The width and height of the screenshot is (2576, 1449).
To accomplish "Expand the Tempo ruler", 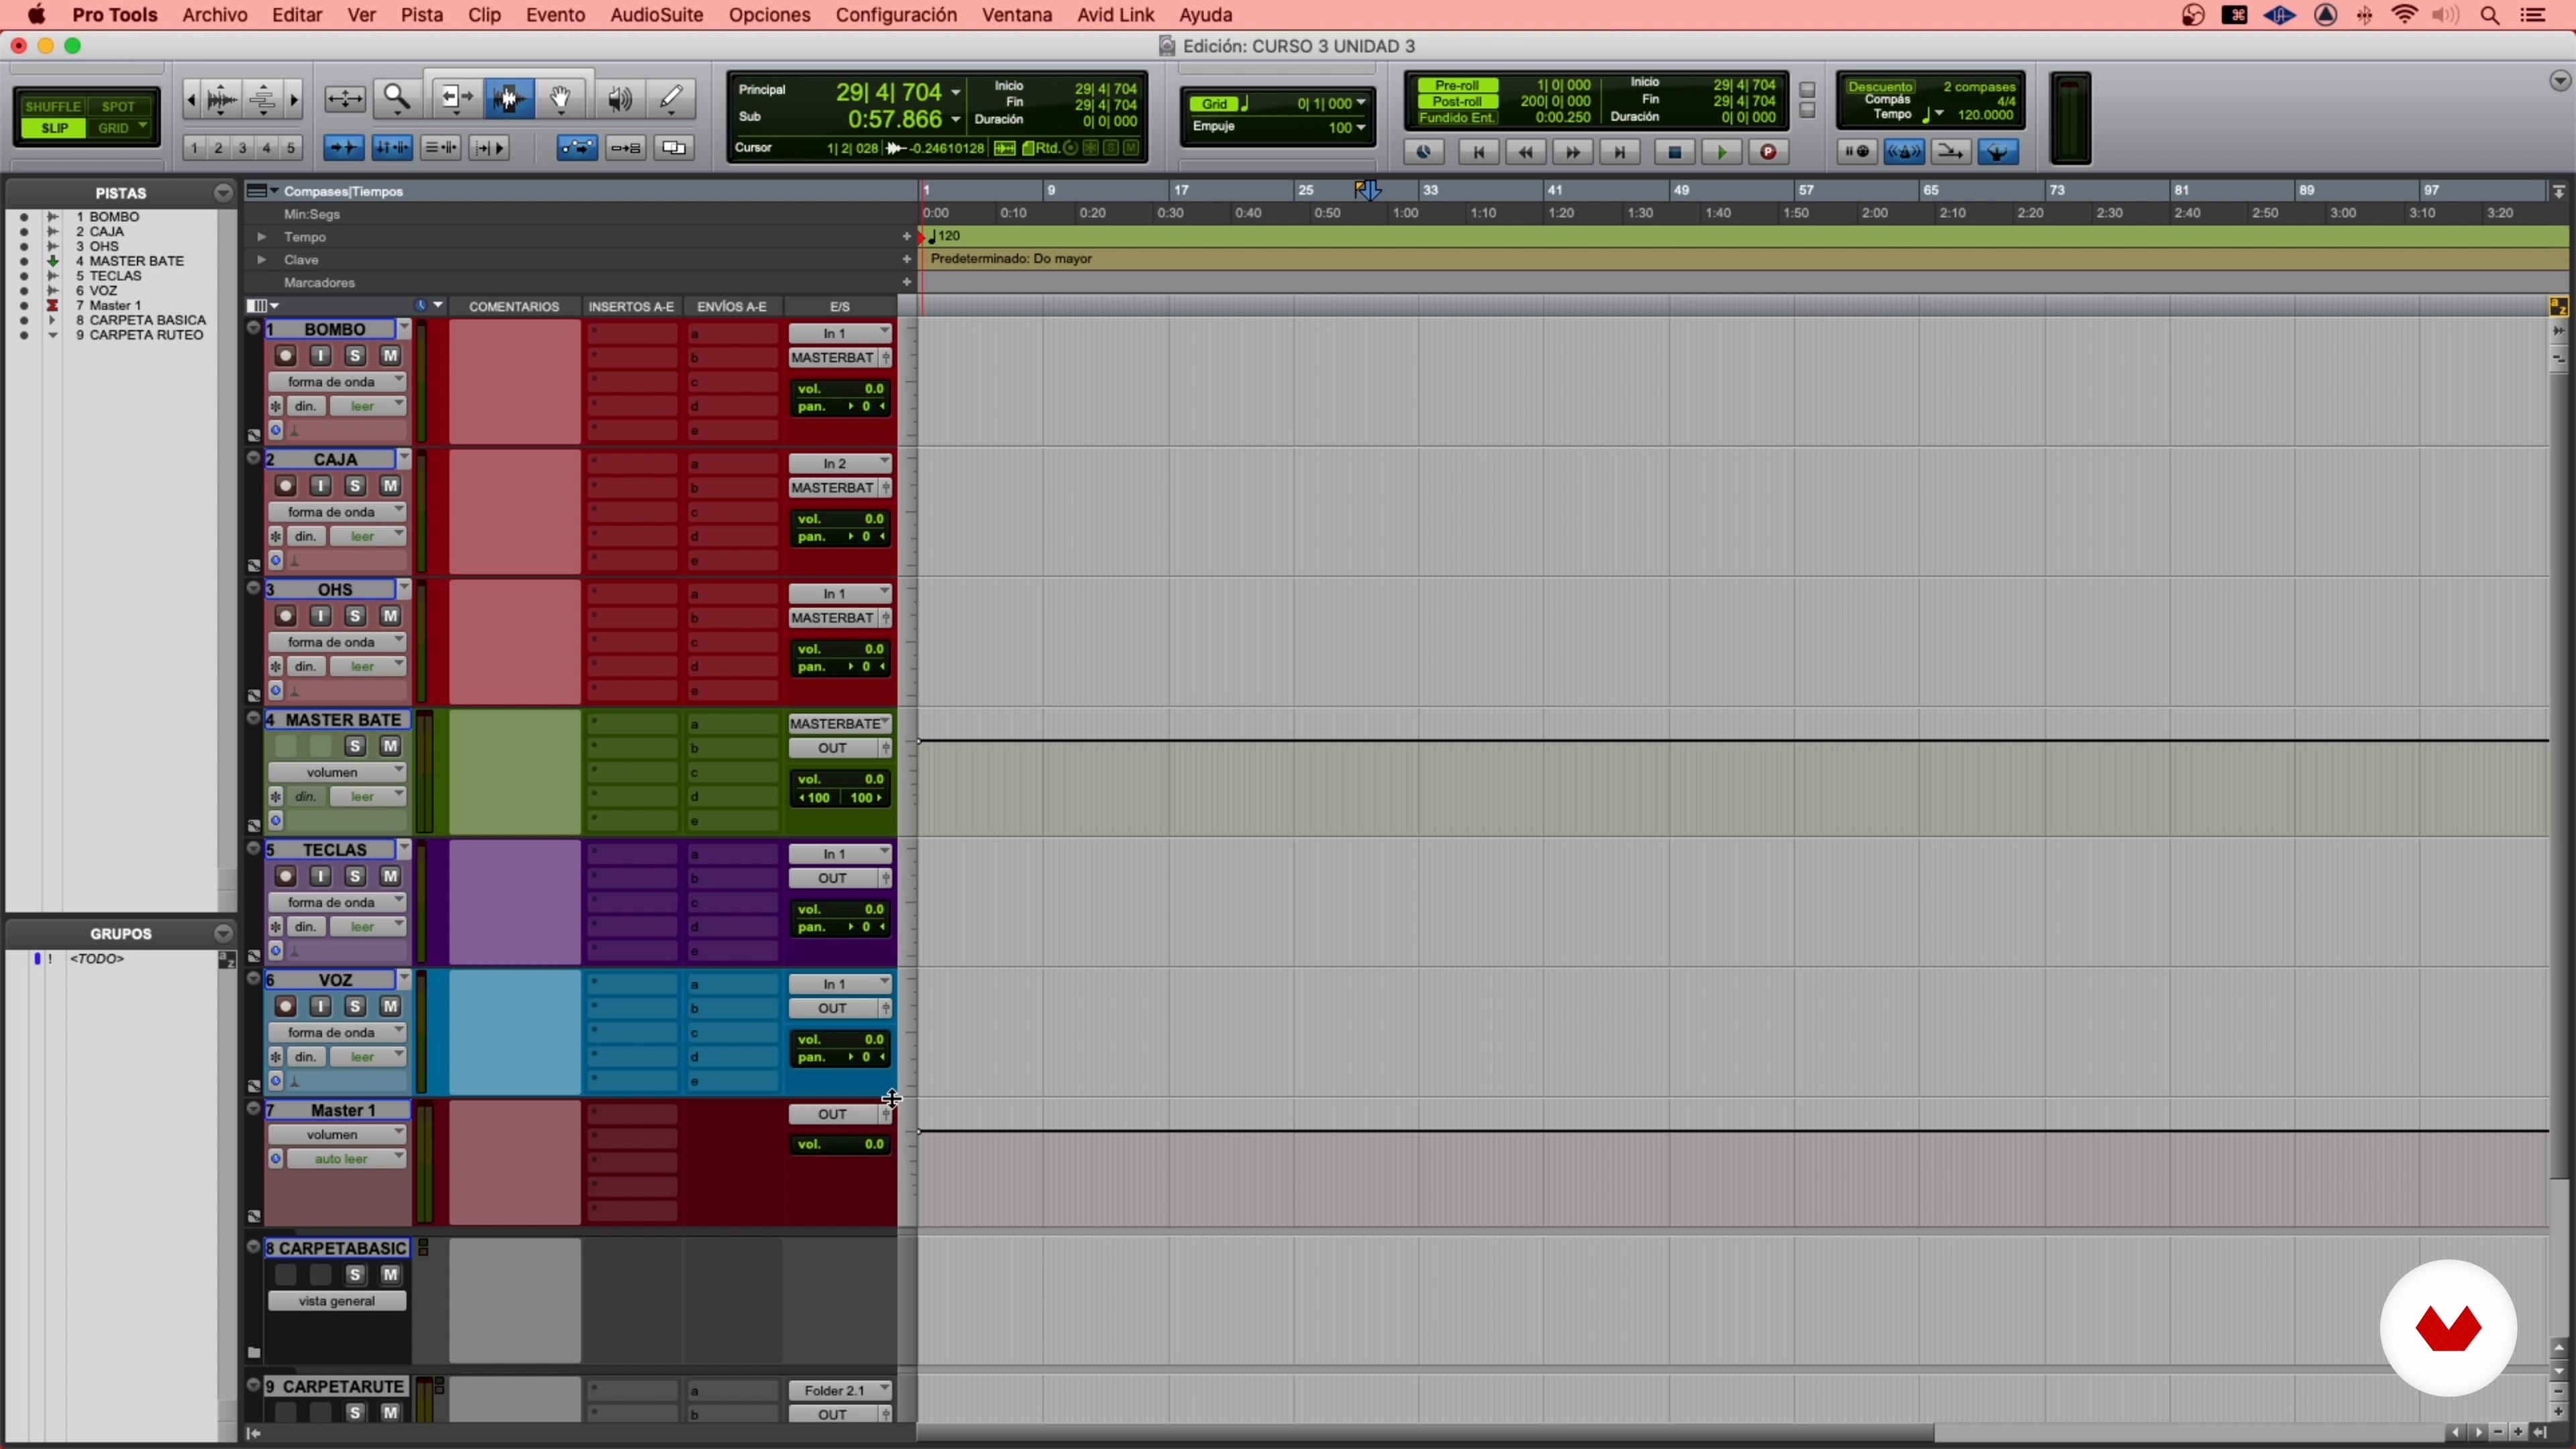I will click(x=261, y=237).
